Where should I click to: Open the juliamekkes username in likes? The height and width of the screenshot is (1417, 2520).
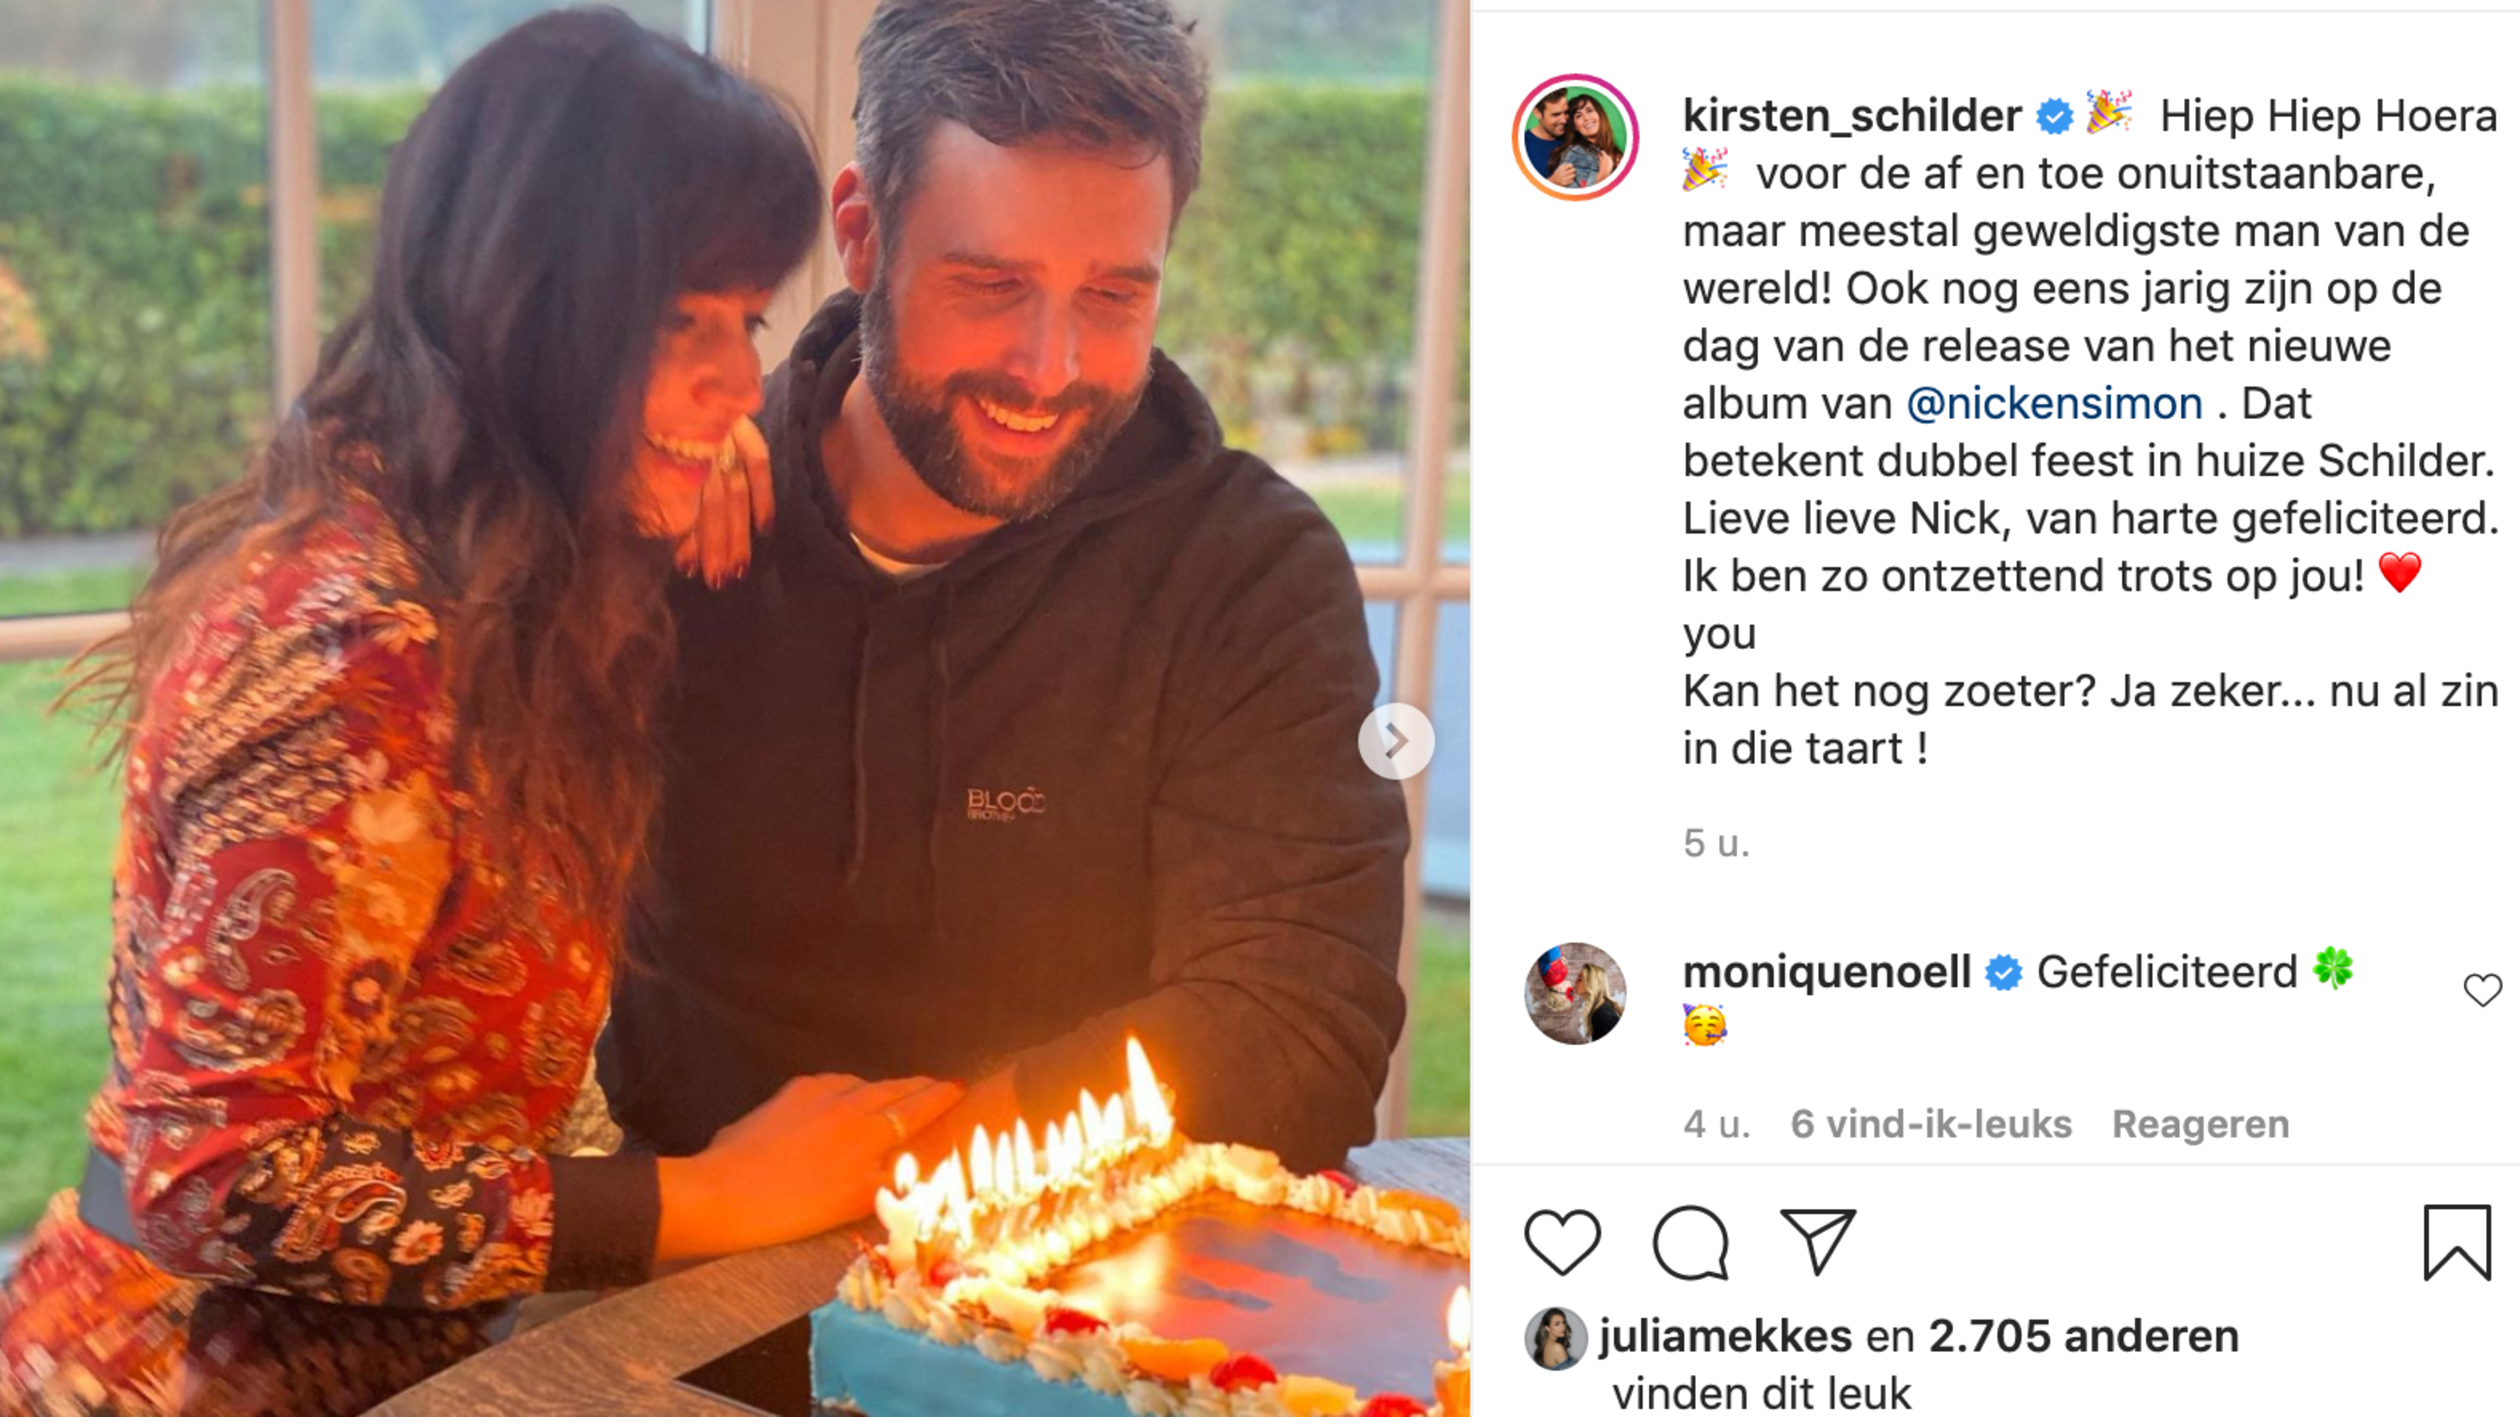(x=1726, y=1336)
